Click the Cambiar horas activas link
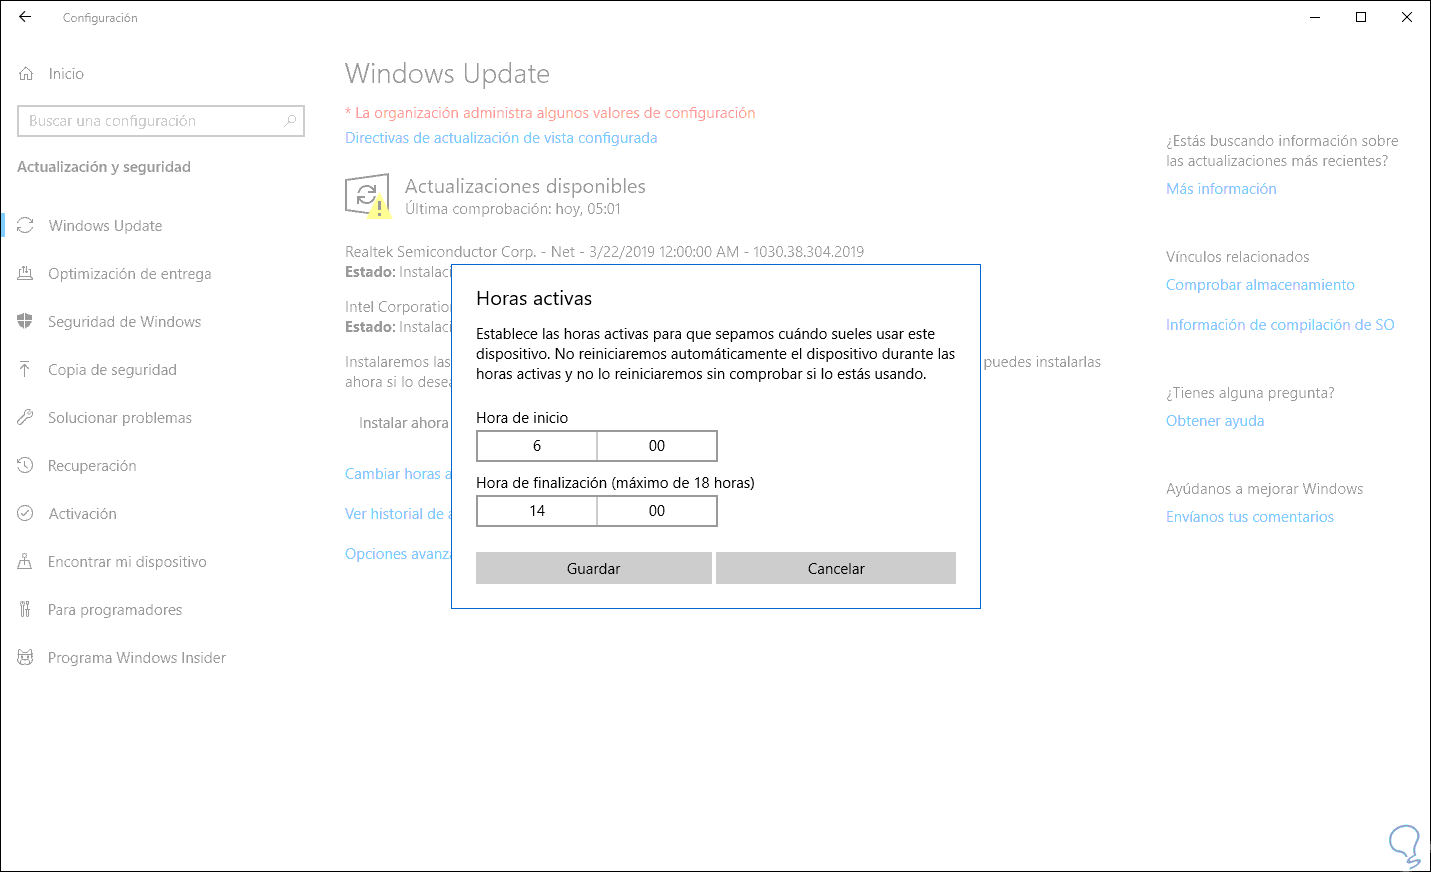The height and width of the screenshot is (872, 1431). tap(398, 474)
